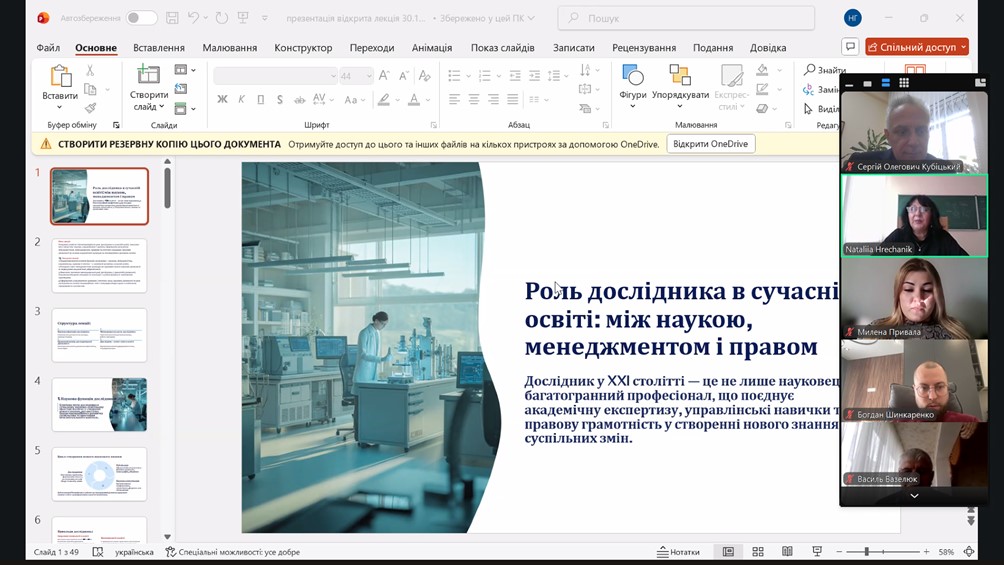Open Reading view from status bar
Viewport: 1004px width, 565px height.
(x=787, y=552)
